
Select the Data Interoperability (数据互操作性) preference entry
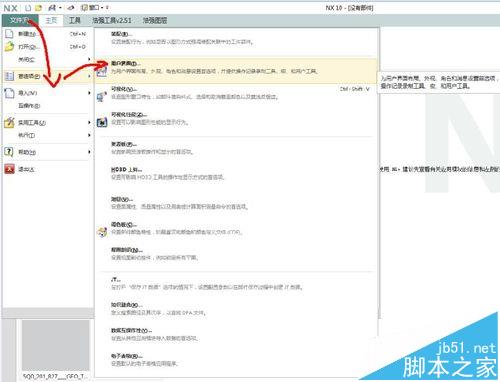click(236, 334)
